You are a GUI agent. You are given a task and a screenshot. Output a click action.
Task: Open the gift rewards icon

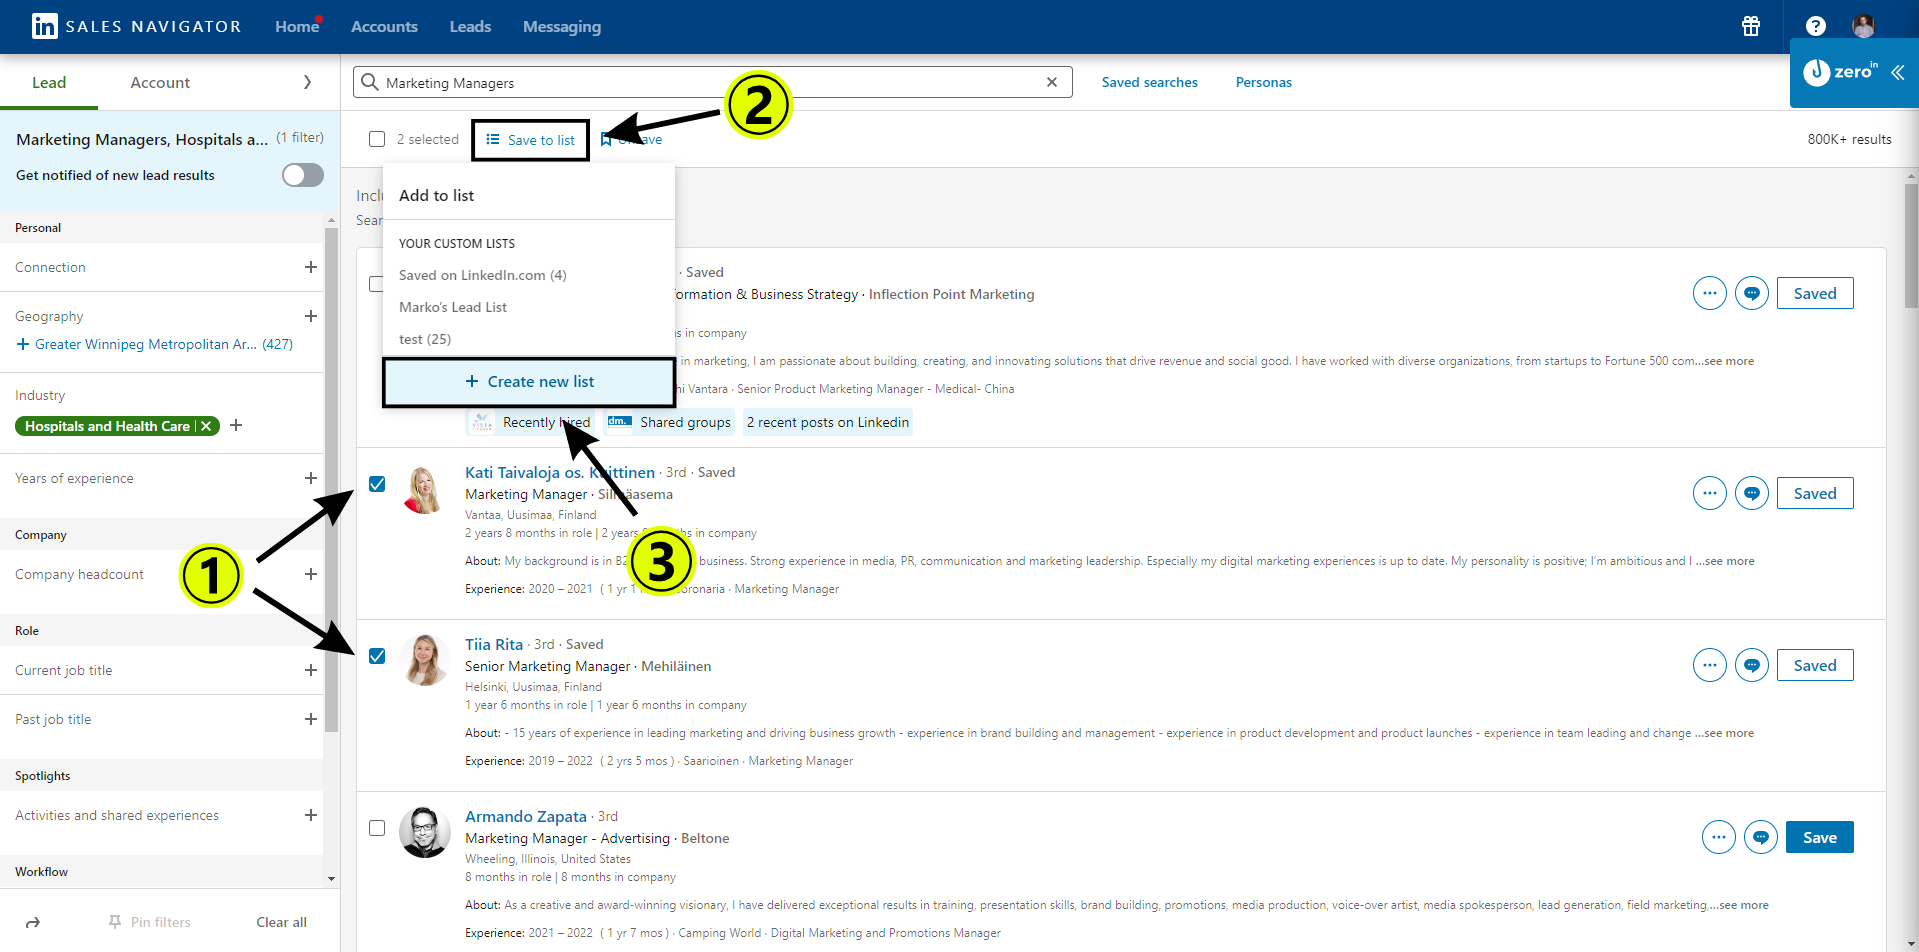[1751, 26]
